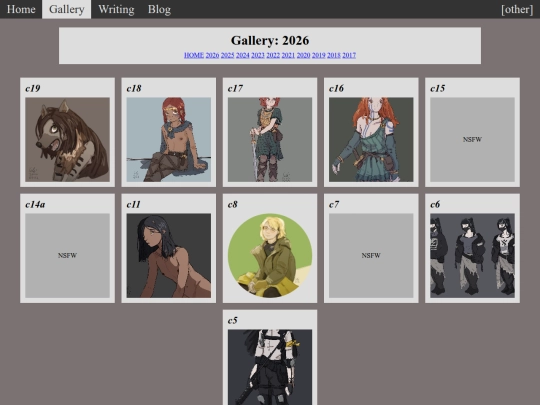540x405 pixels.
Task: Open the 2024 gallery year link
Action: point(242,55)
